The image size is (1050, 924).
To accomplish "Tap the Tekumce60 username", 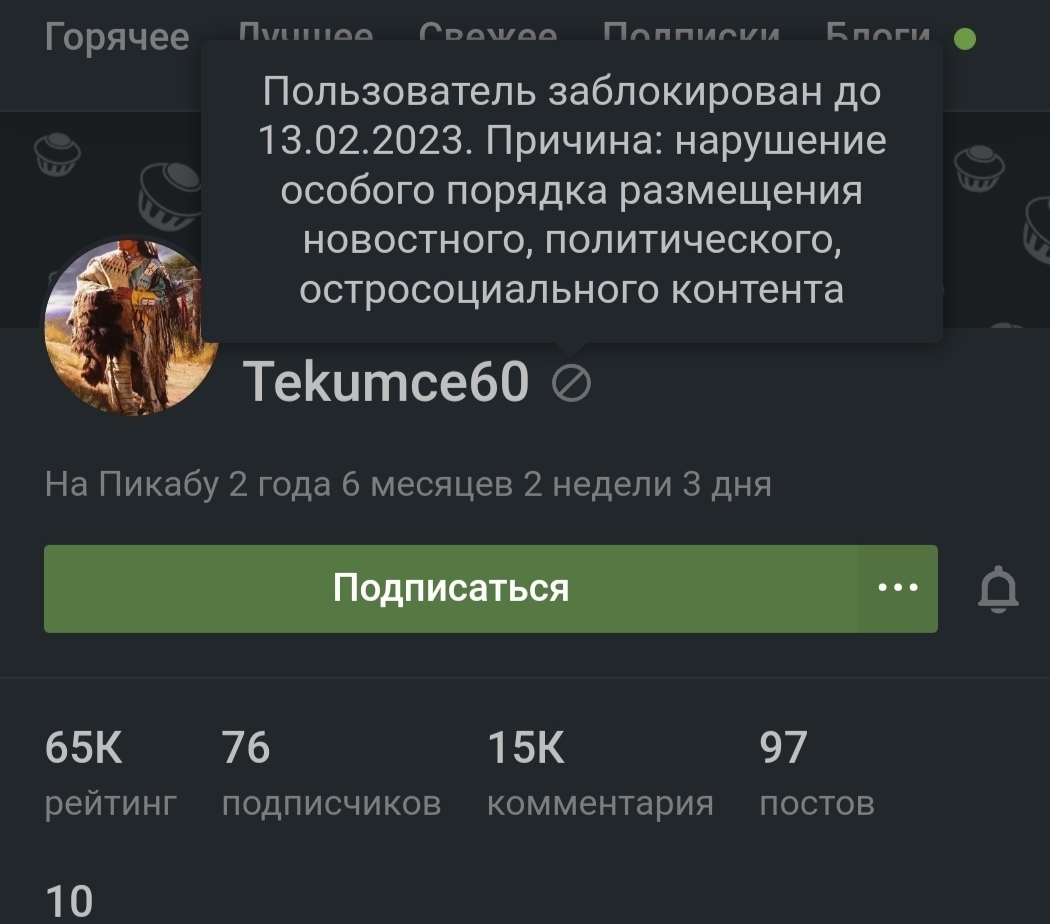I will [x=386, y=382].
